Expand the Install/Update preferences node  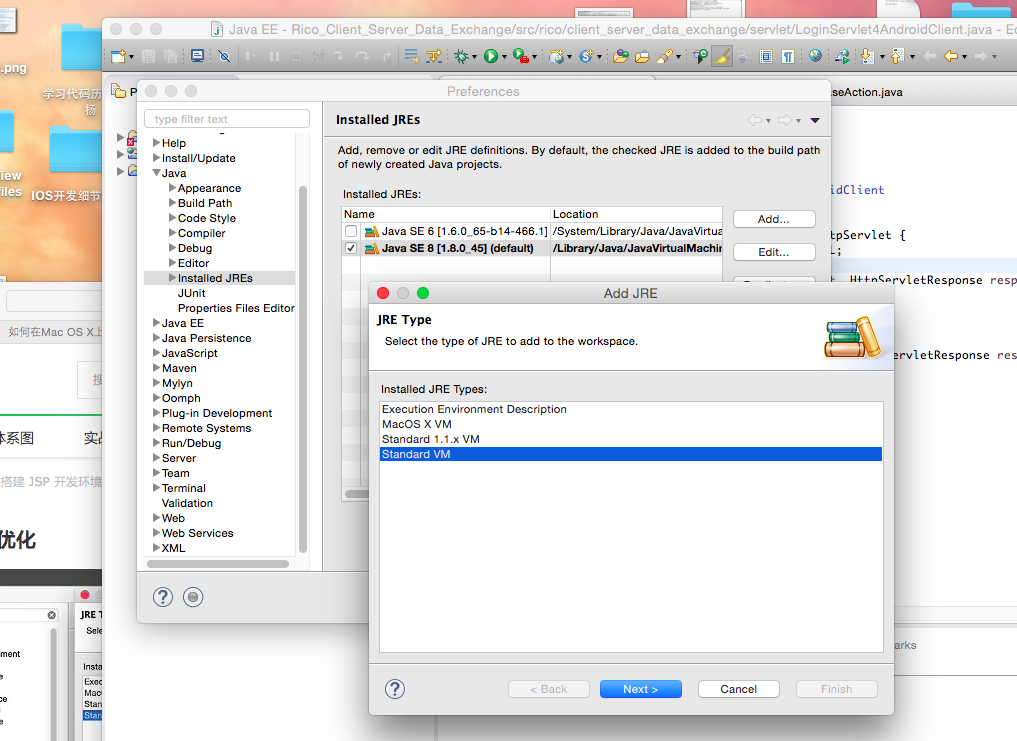pos(156,158)
